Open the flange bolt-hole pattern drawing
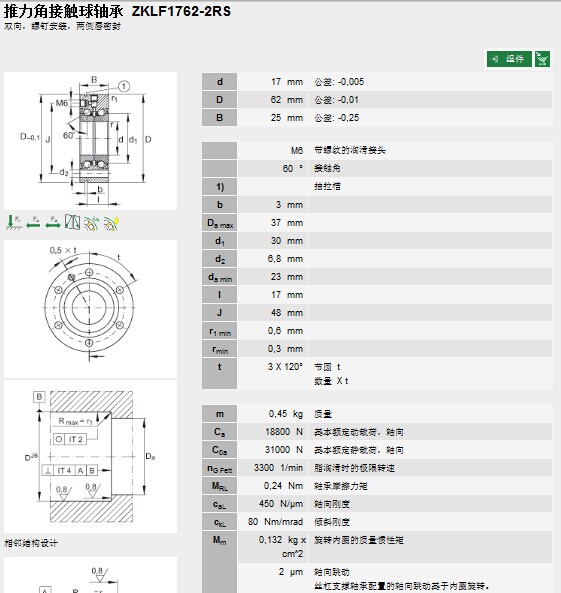This screenshot has height=593, width=561. [90, 309]
